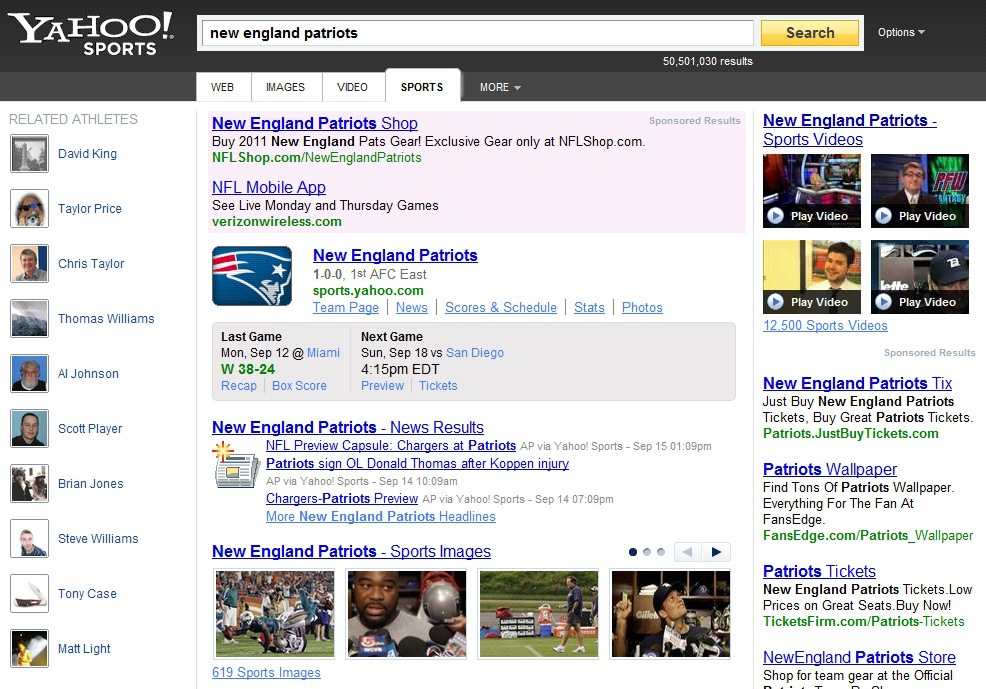
Task: Play the video of the smiling dark-haired man
Action: tap(812, 277)
